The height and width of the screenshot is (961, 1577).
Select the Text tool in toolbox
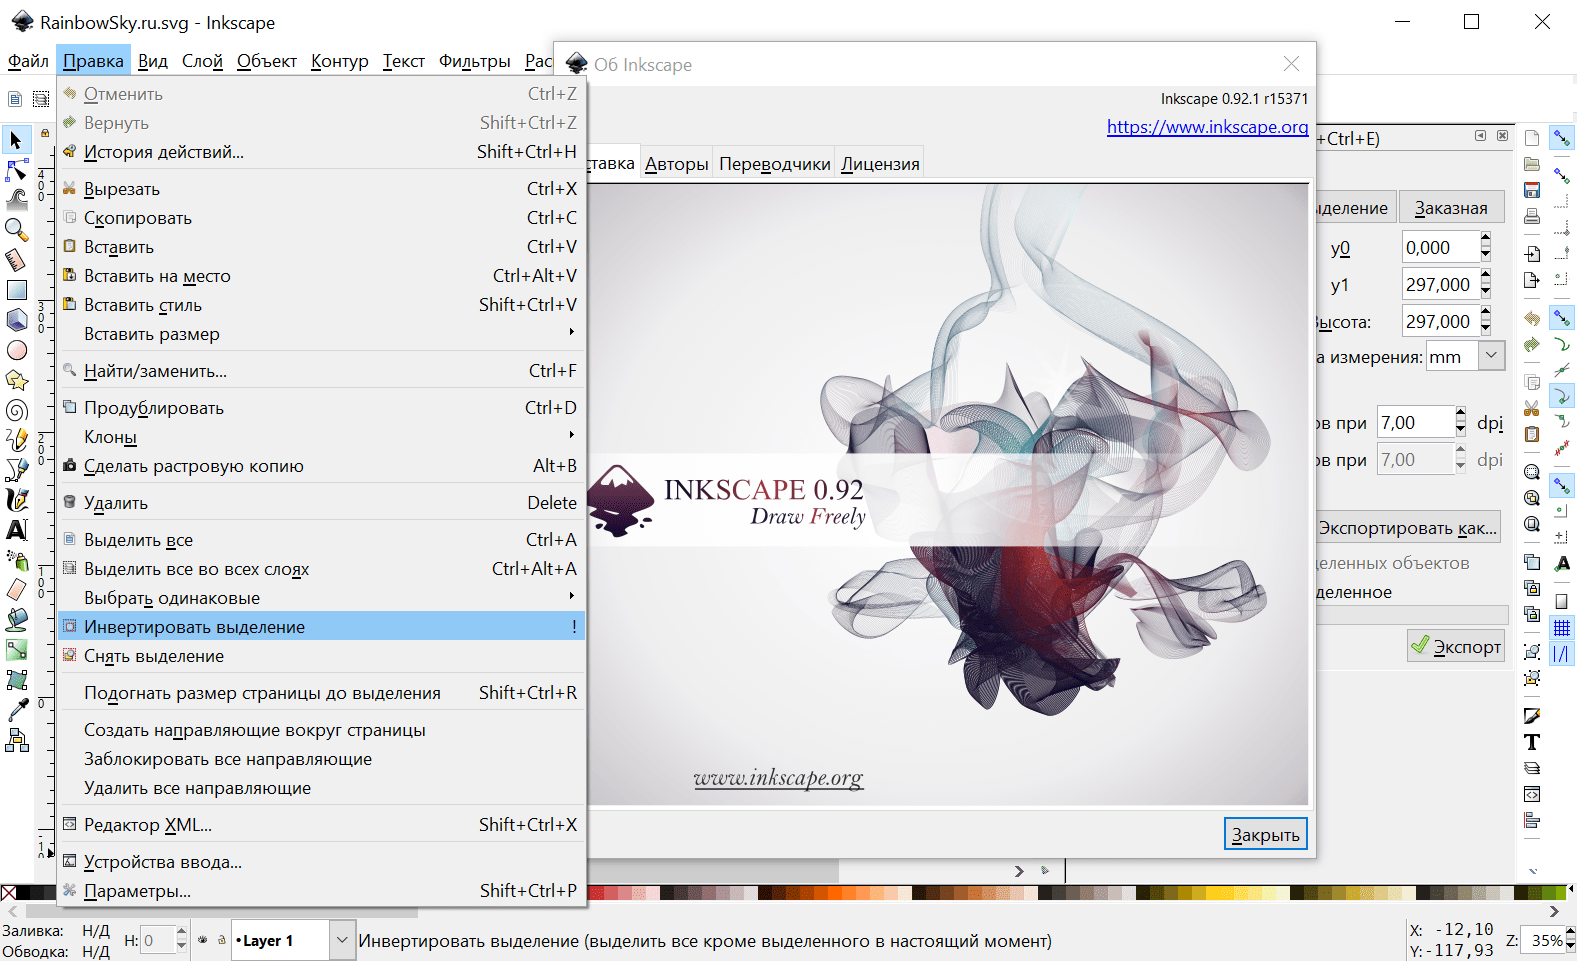[16, 530]
